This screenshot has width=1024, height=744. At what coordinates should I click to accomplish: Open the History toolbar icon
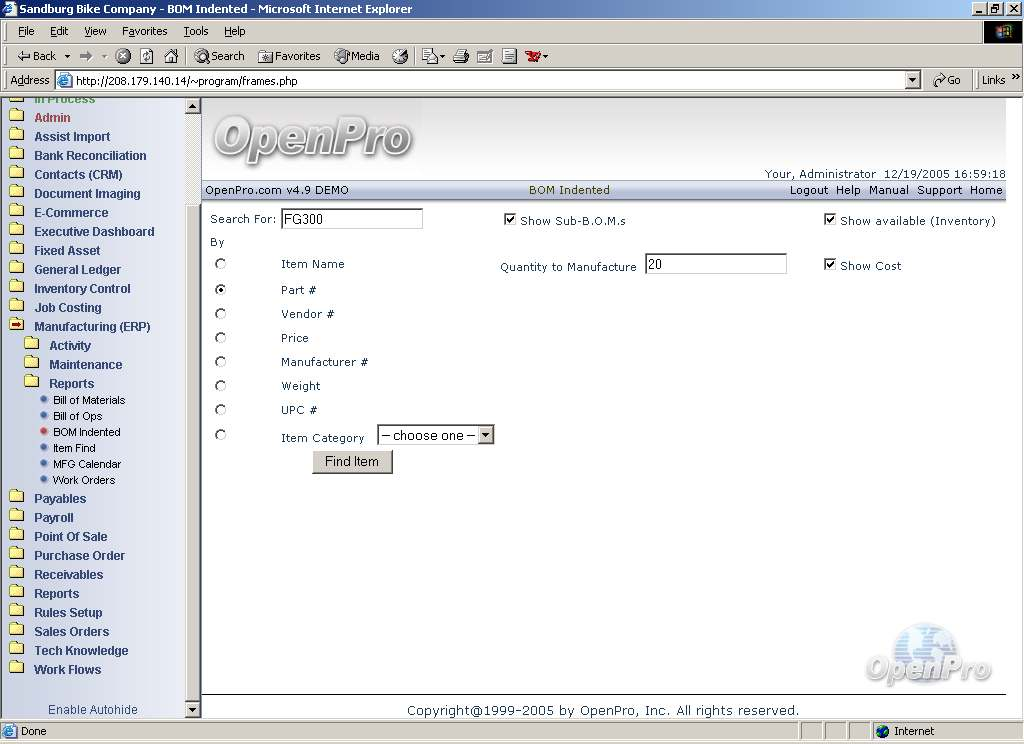coord(400,56)
